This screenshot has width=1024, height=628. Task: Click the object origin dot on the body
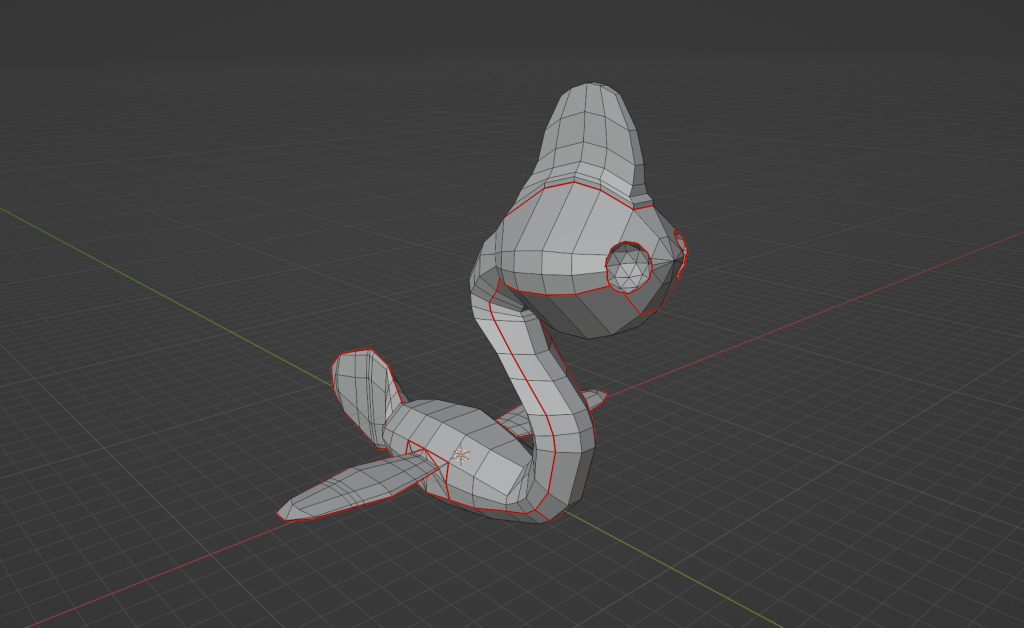[x=461, y=456]
